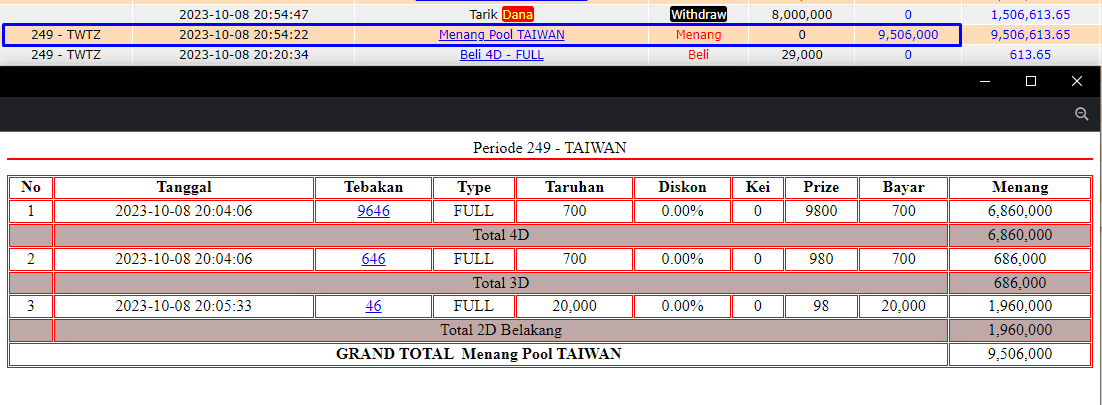Screen dimensions: 1102x405
Task: Click the zoom out magnifier icon
Action: click(x=1082, y=114)
